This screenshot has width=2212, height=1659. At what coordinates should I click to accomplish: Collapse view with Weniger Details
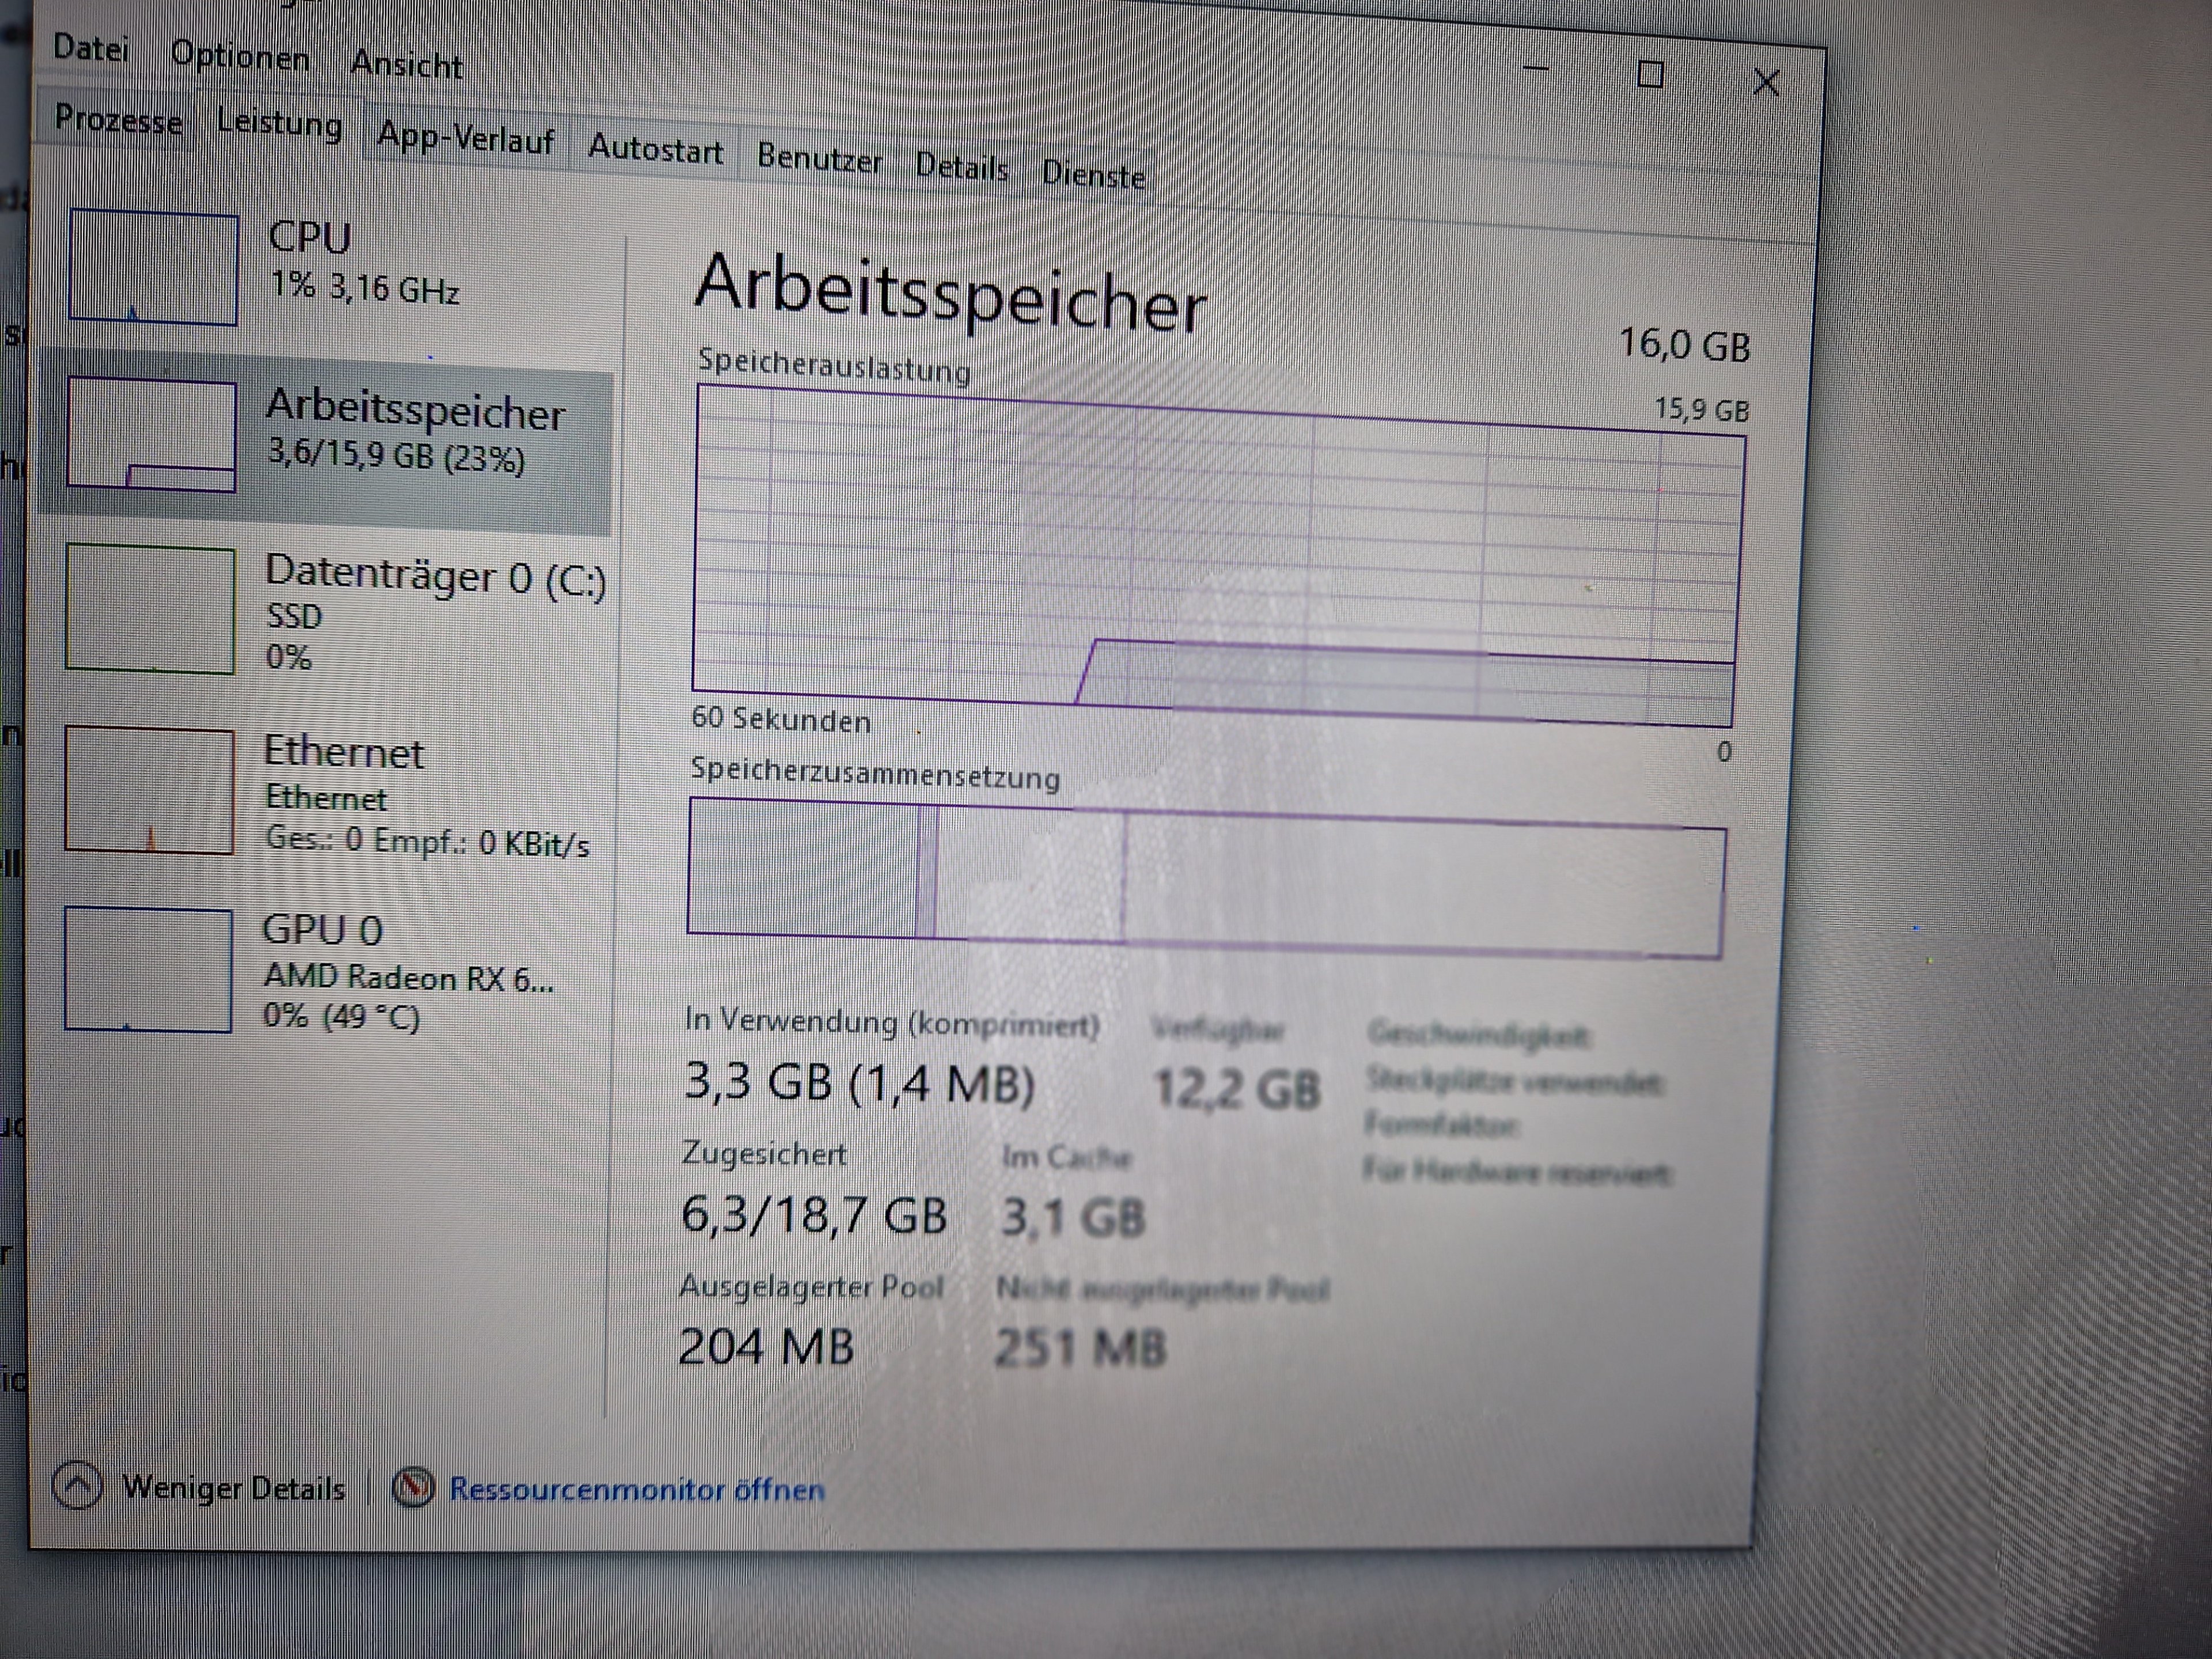(x=233, y=1488)
